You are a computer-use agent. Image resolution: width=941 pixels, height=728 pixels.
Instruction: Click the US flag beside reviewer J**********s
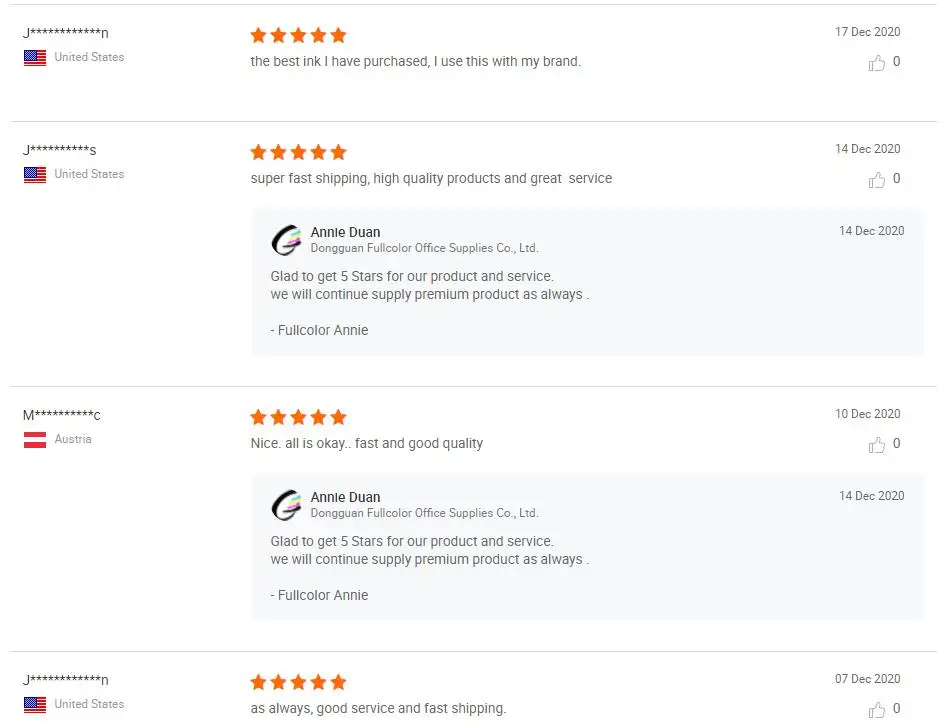pyautogui.click(x=35, y=175)
